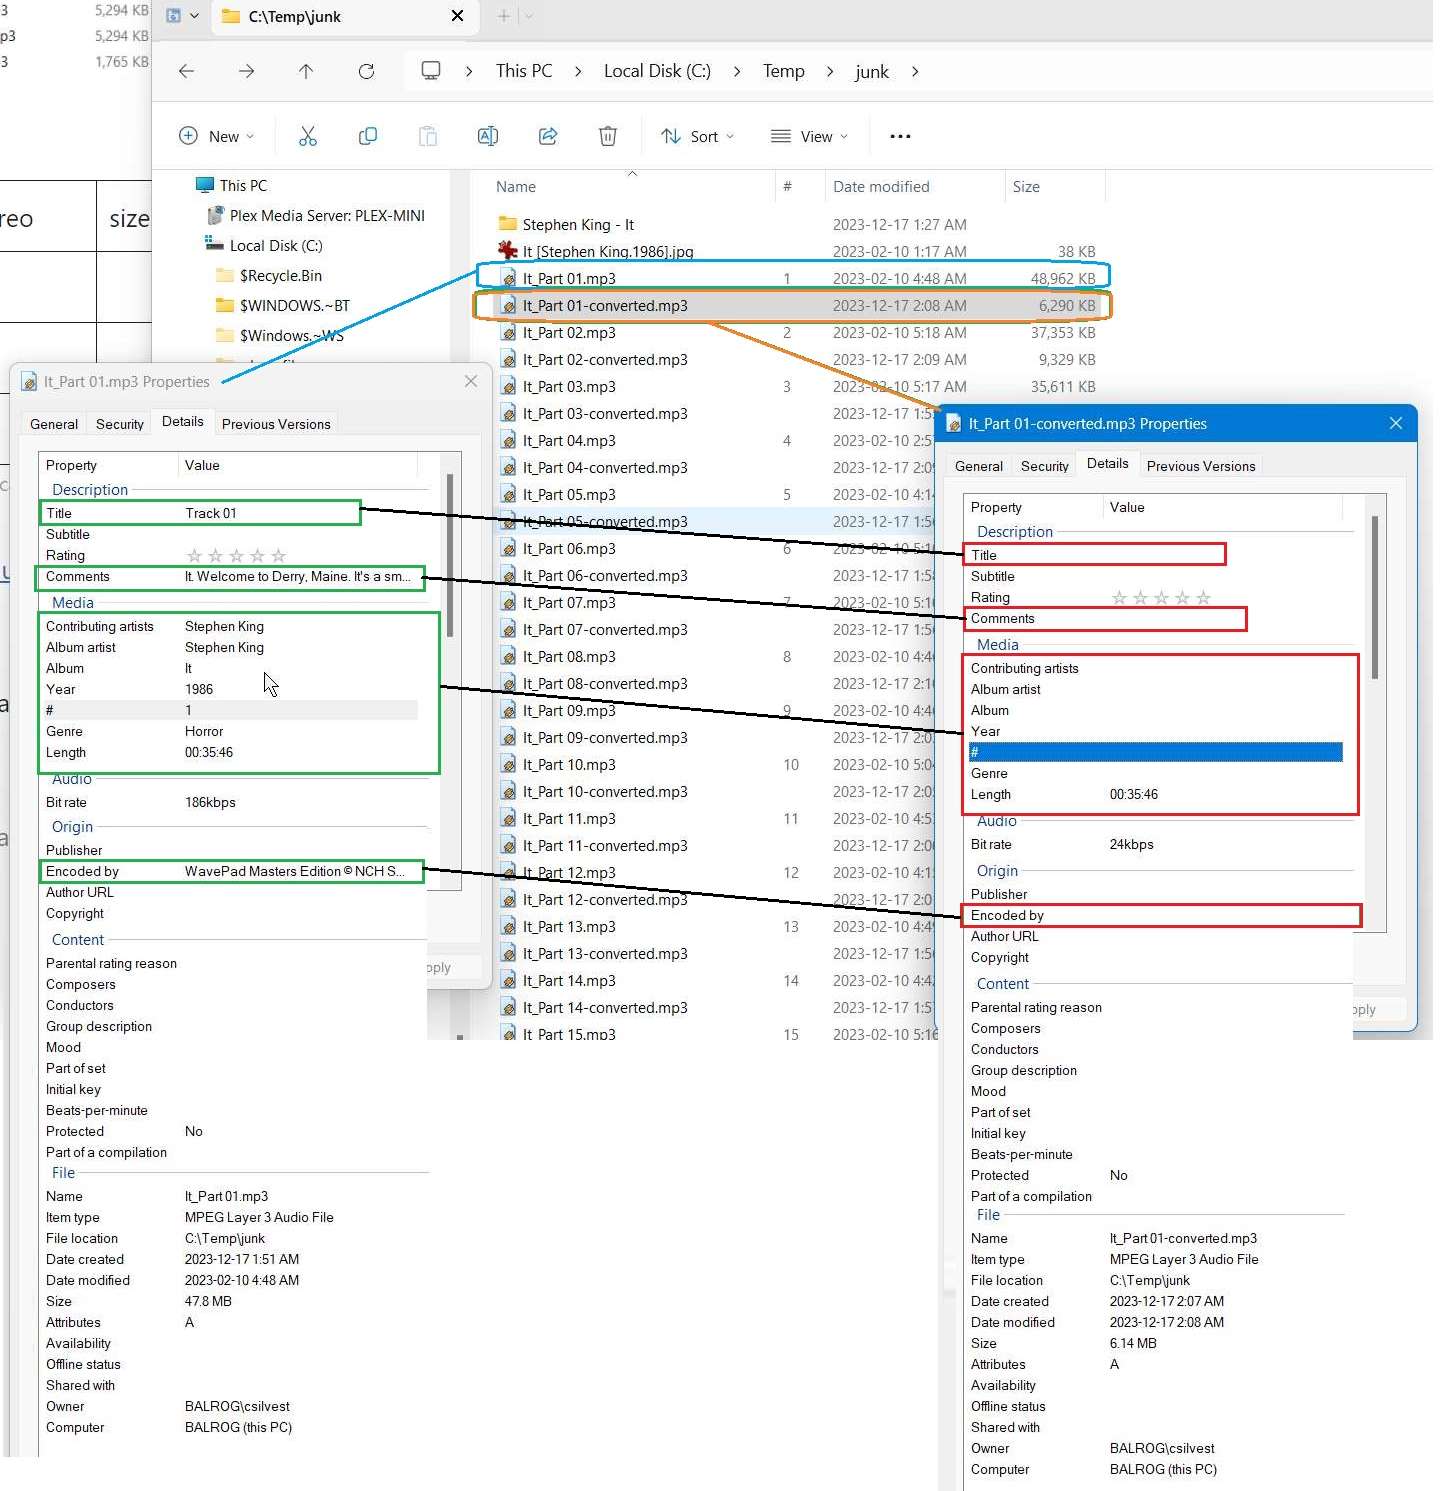This screenshot has height=1491, width=1445.
Task: Select It_Part 02.mp3 in file list
Action: coord(569,333)
